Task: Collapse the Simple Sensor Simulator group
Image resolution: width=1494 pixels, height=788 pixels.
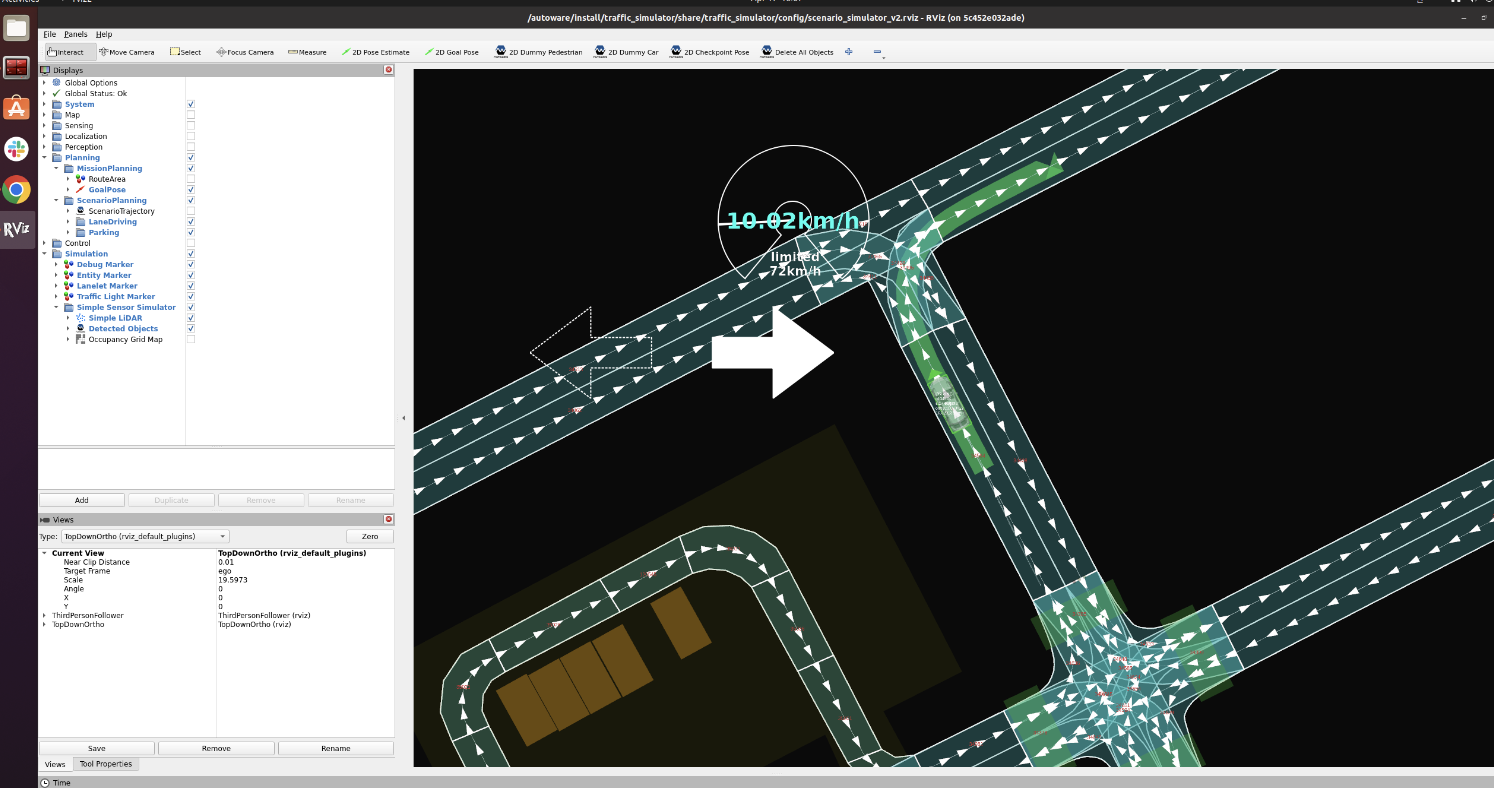Action: (56, 307)
